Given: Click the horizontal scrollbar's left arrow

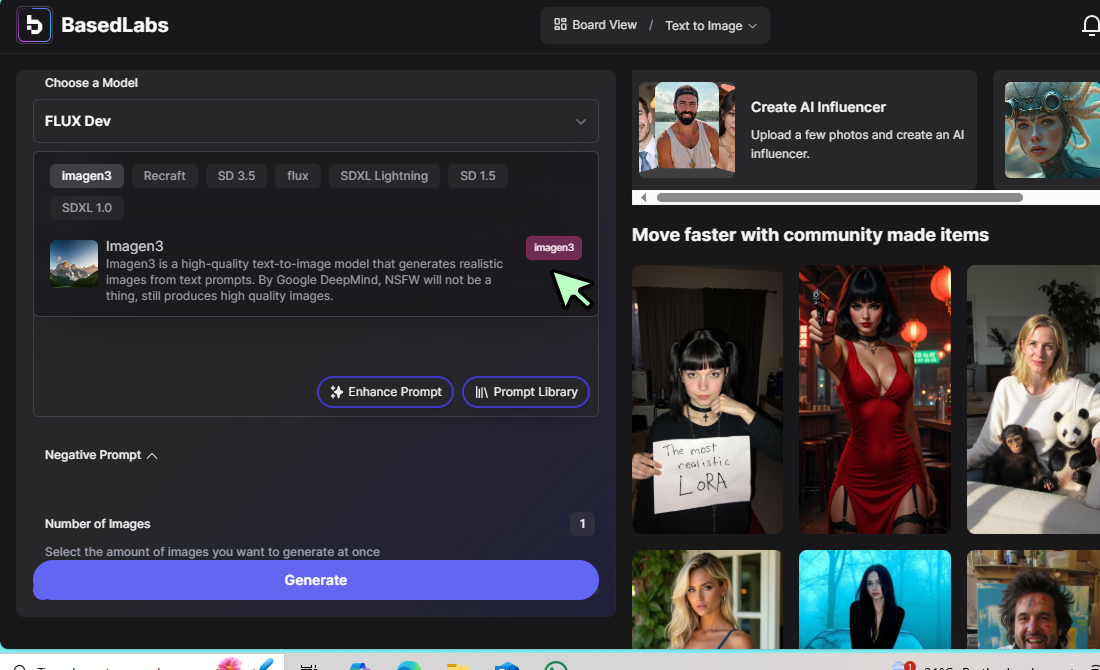Looking at the screenshot, I should [x=643, y=198].
